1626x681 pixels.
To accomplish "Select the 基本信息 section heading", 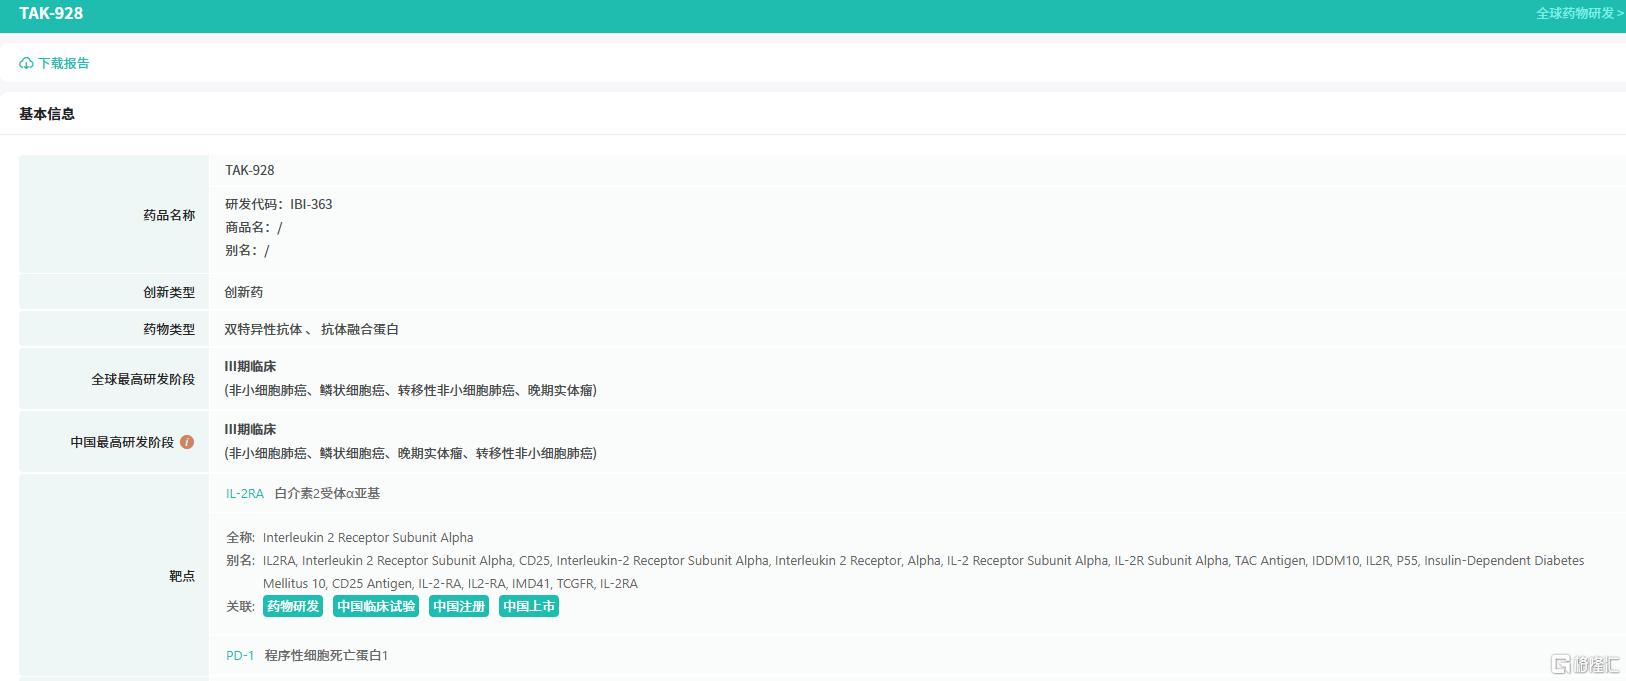I will pos(47,114).
